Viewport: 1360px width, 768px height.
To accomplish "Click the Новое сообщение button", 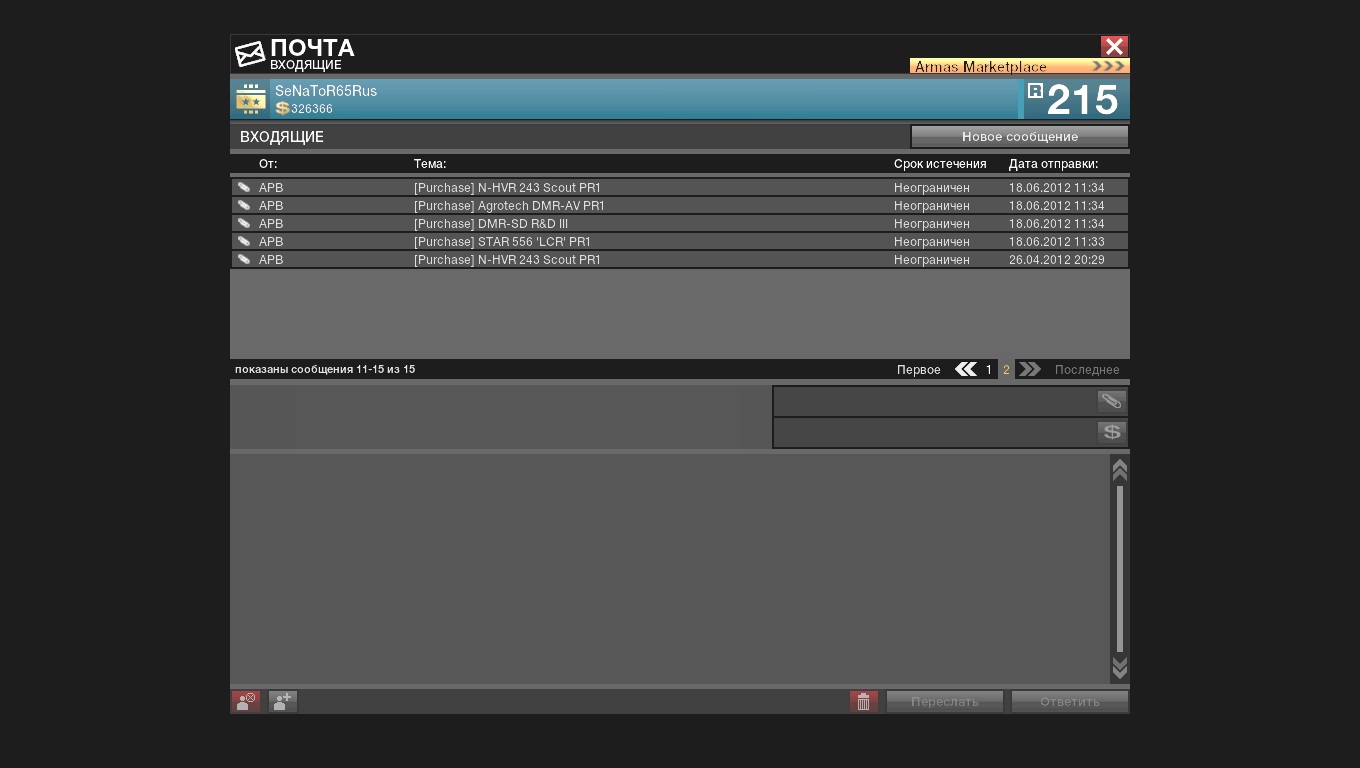I will pos(1019,137).
